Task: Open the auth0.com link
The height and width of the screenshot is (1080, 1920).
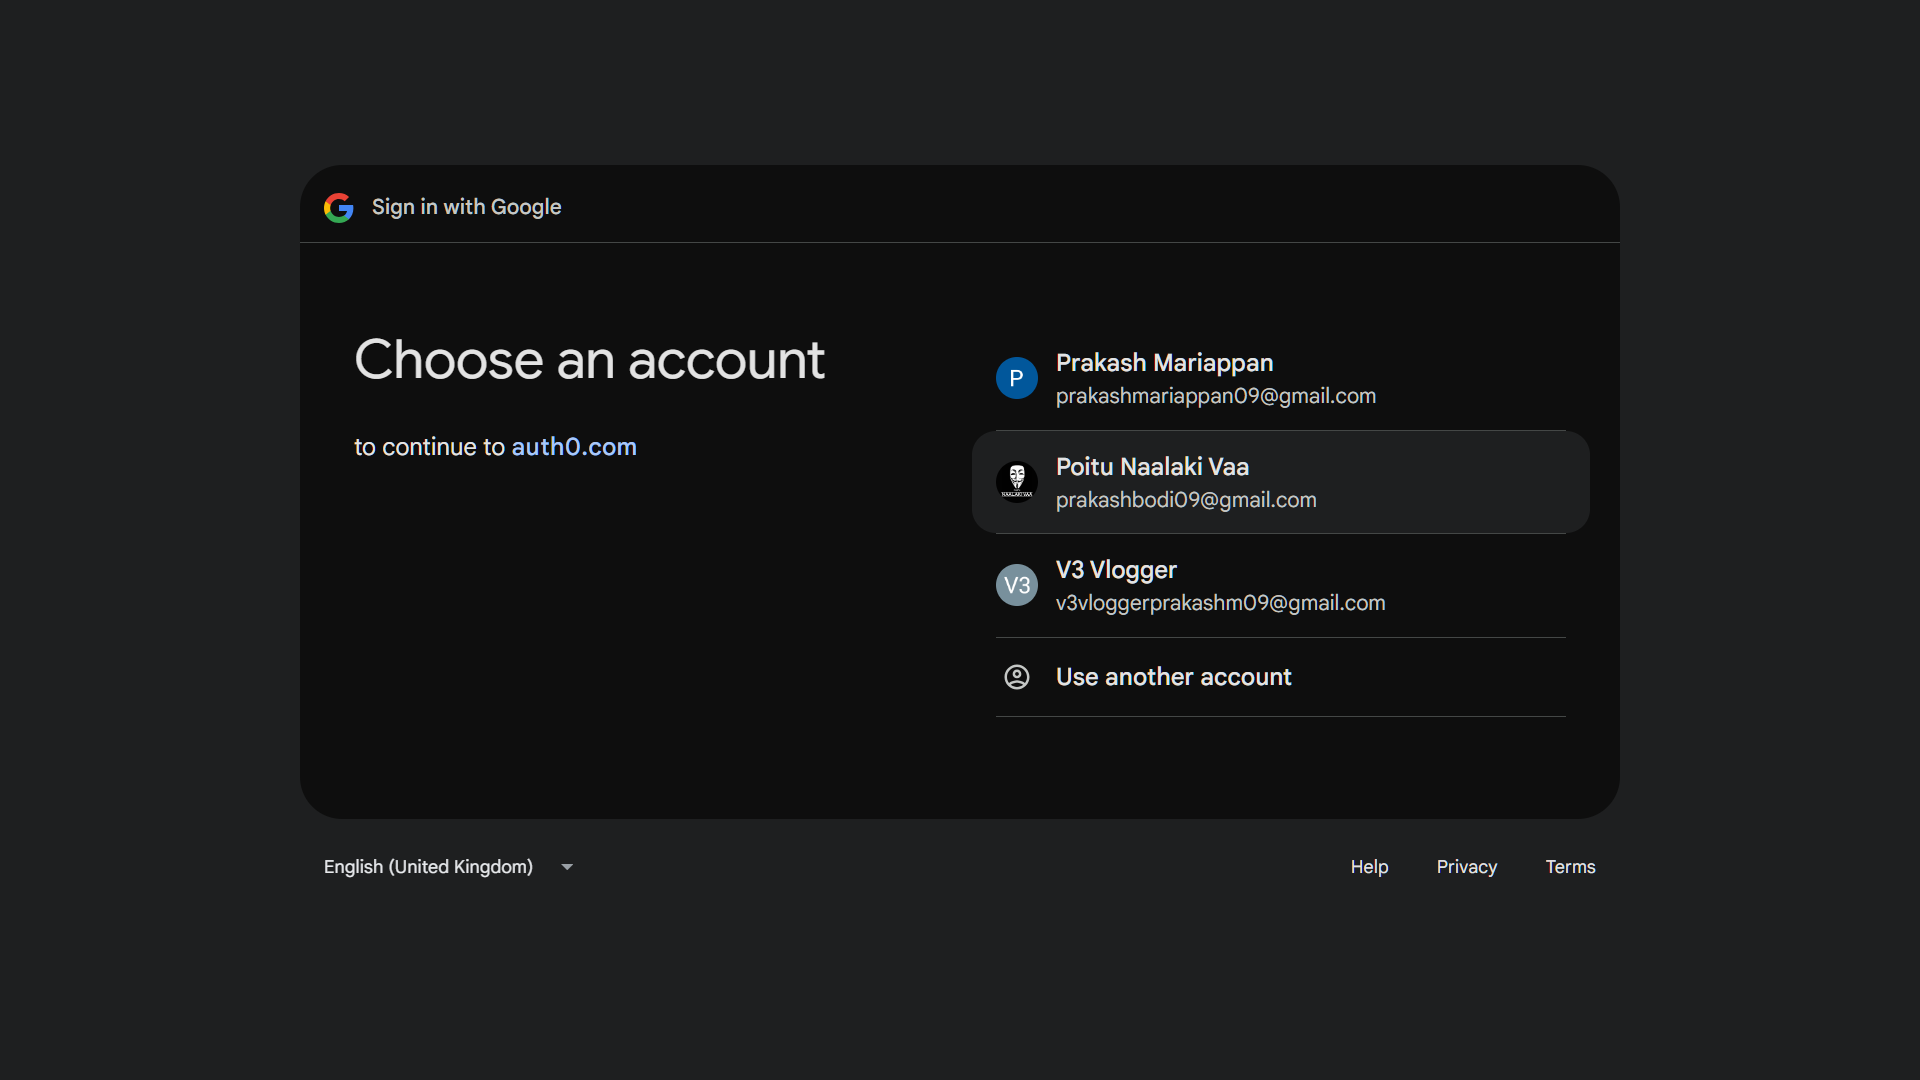Action: click(573, 447)
